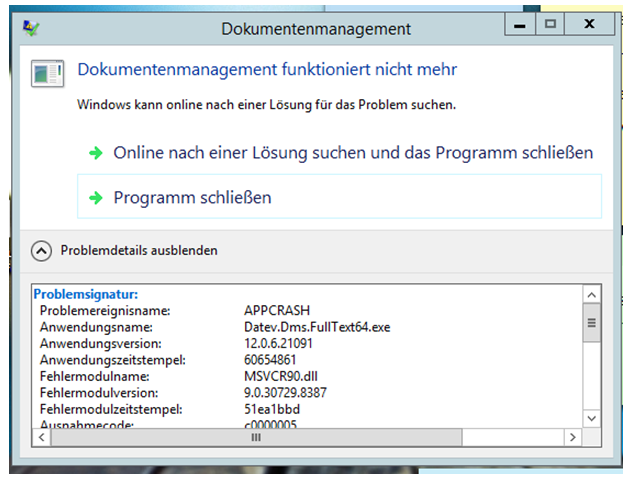Click the Fehlermodulversion: label
Viewport: 637px width, 483px height.
(99, 393)
